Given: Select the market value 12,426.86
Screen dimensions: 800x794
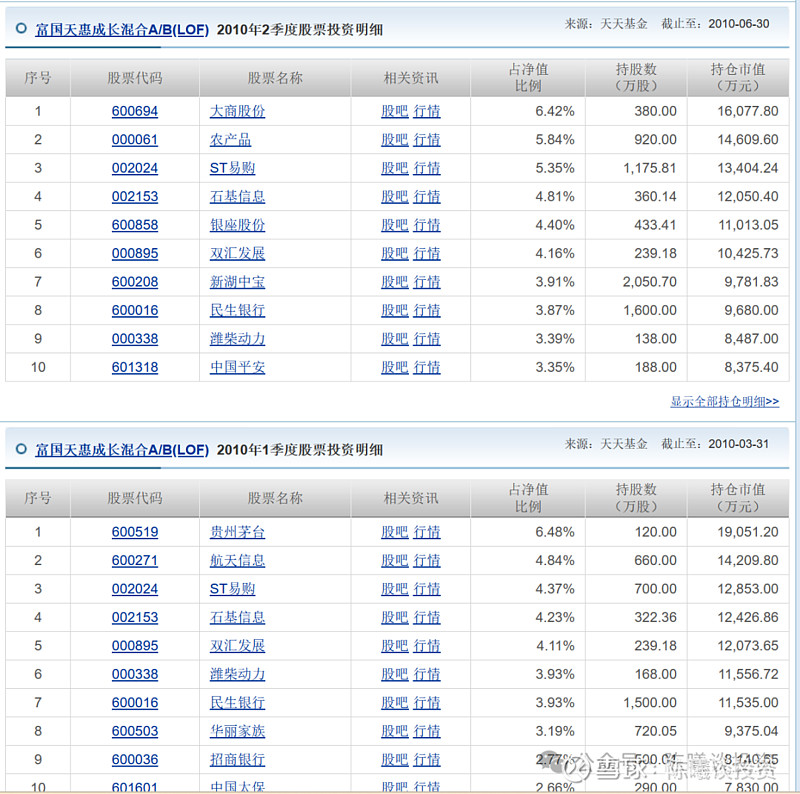Looking at the screenshot, I should click(x=748, y=617).
